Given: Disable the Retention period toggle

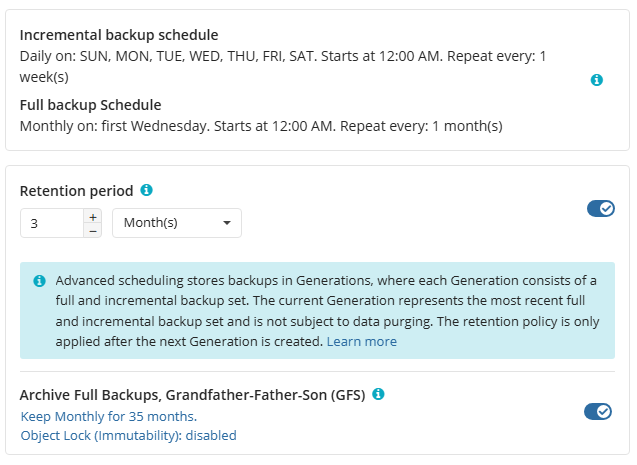Looking at the screenshot, I should [600, 208].
